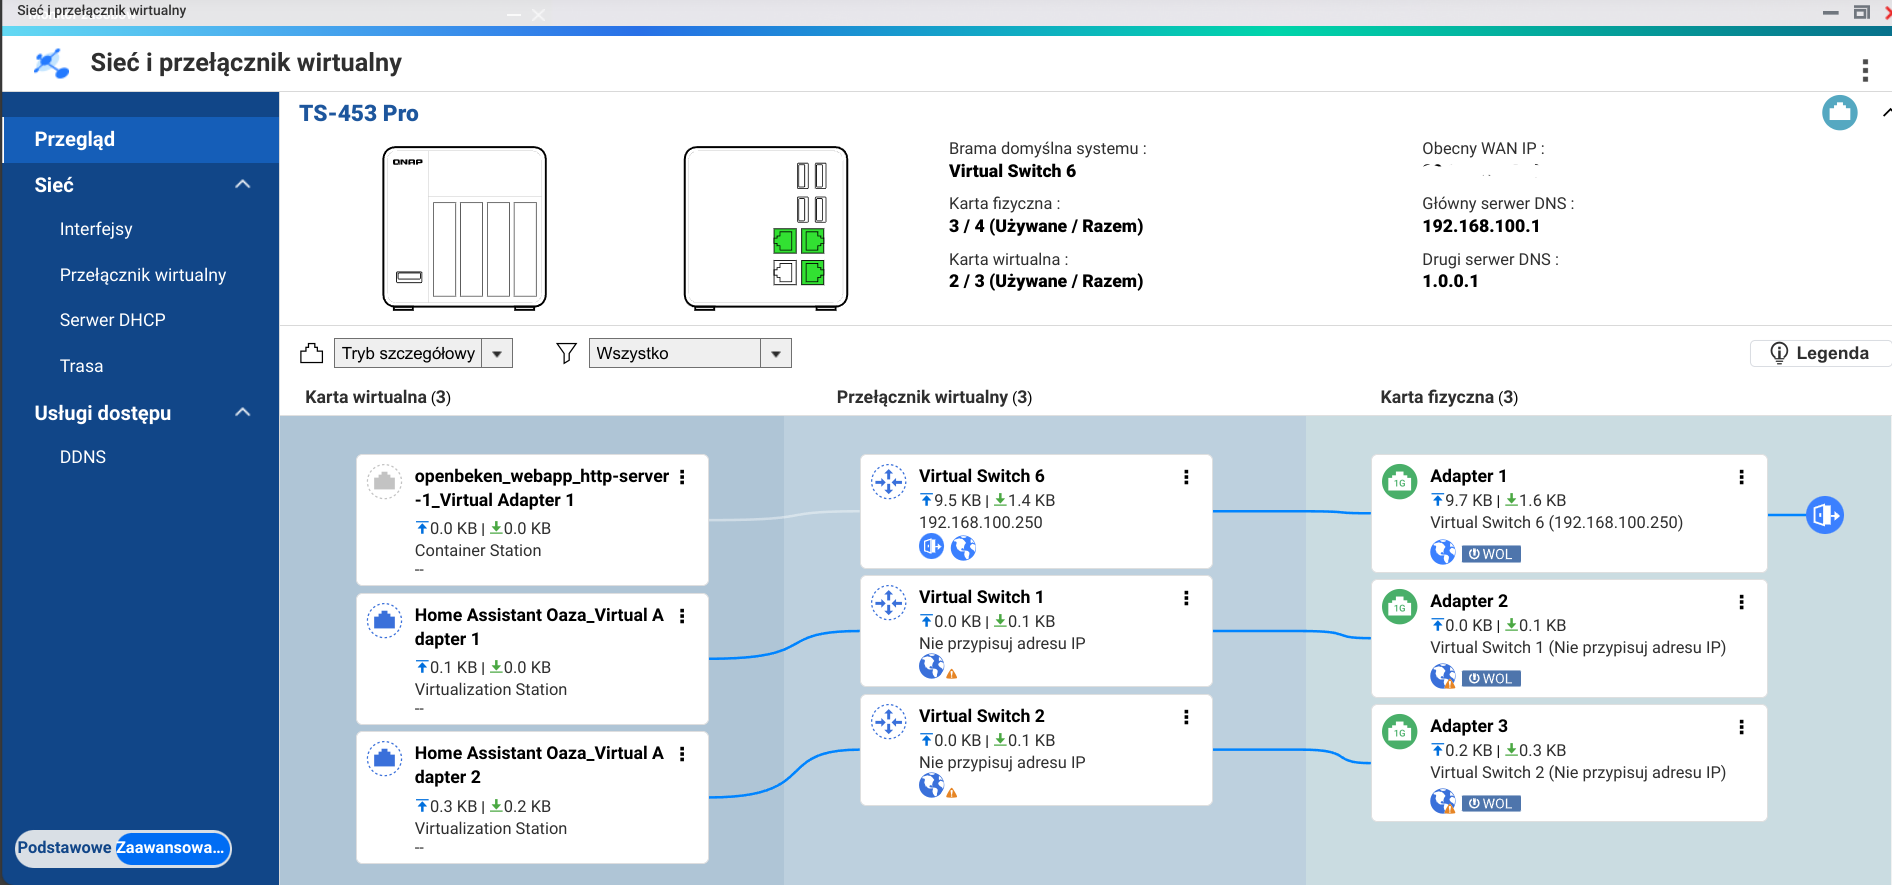Image resolution: width=1892 pixels, height=885 pixels.
Task: Click the Przełącznik wirtualny (3) column header
Action: coord(934,397)
